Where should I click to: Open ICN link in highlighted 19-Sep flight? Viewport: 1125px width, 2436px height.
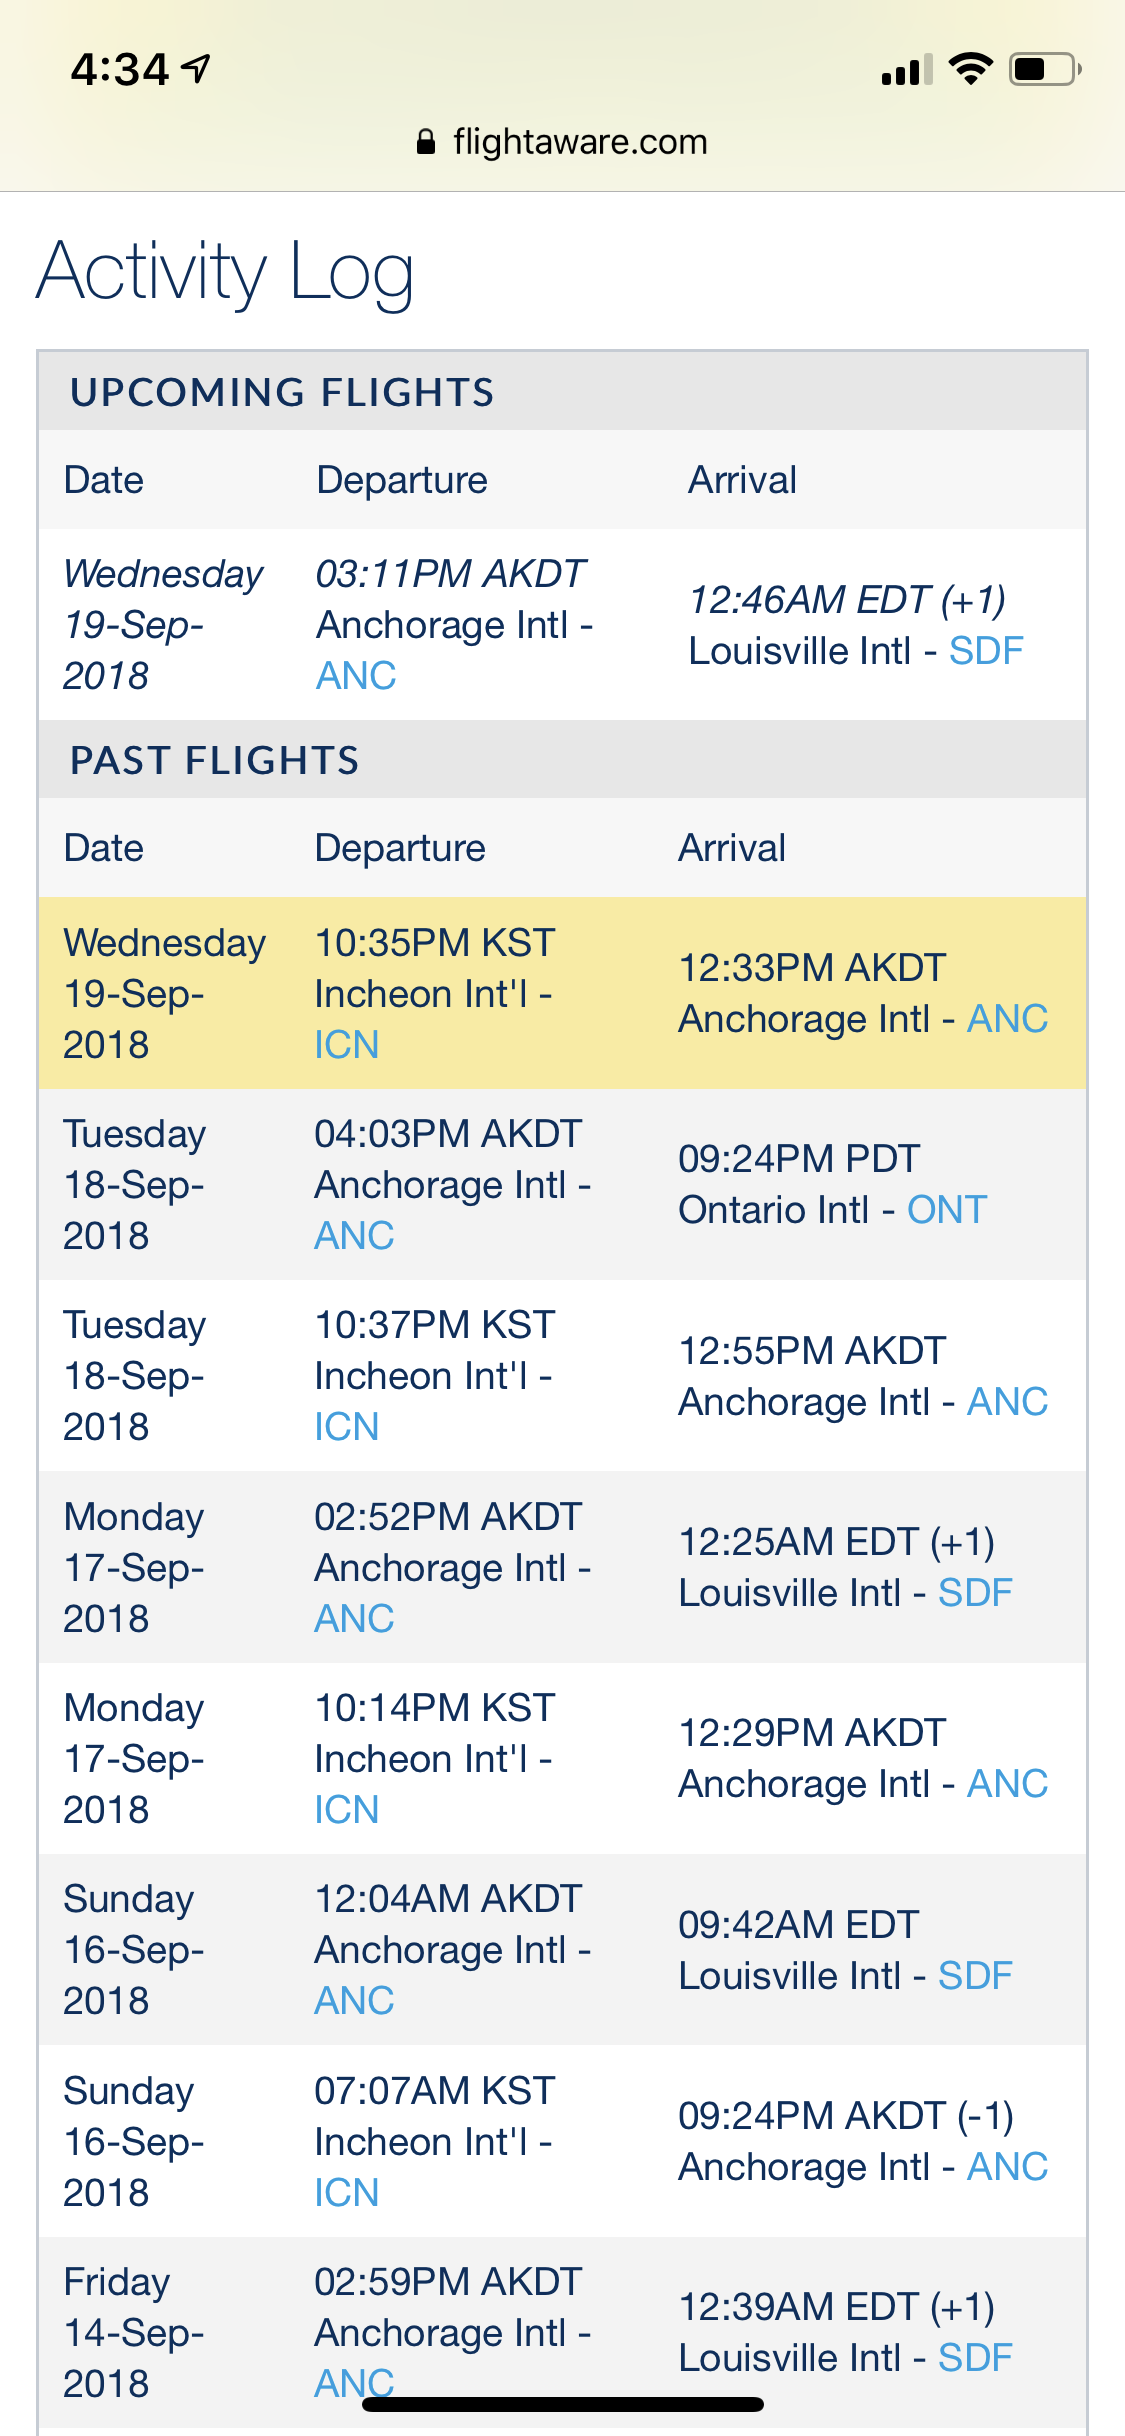coord(346,1045)
